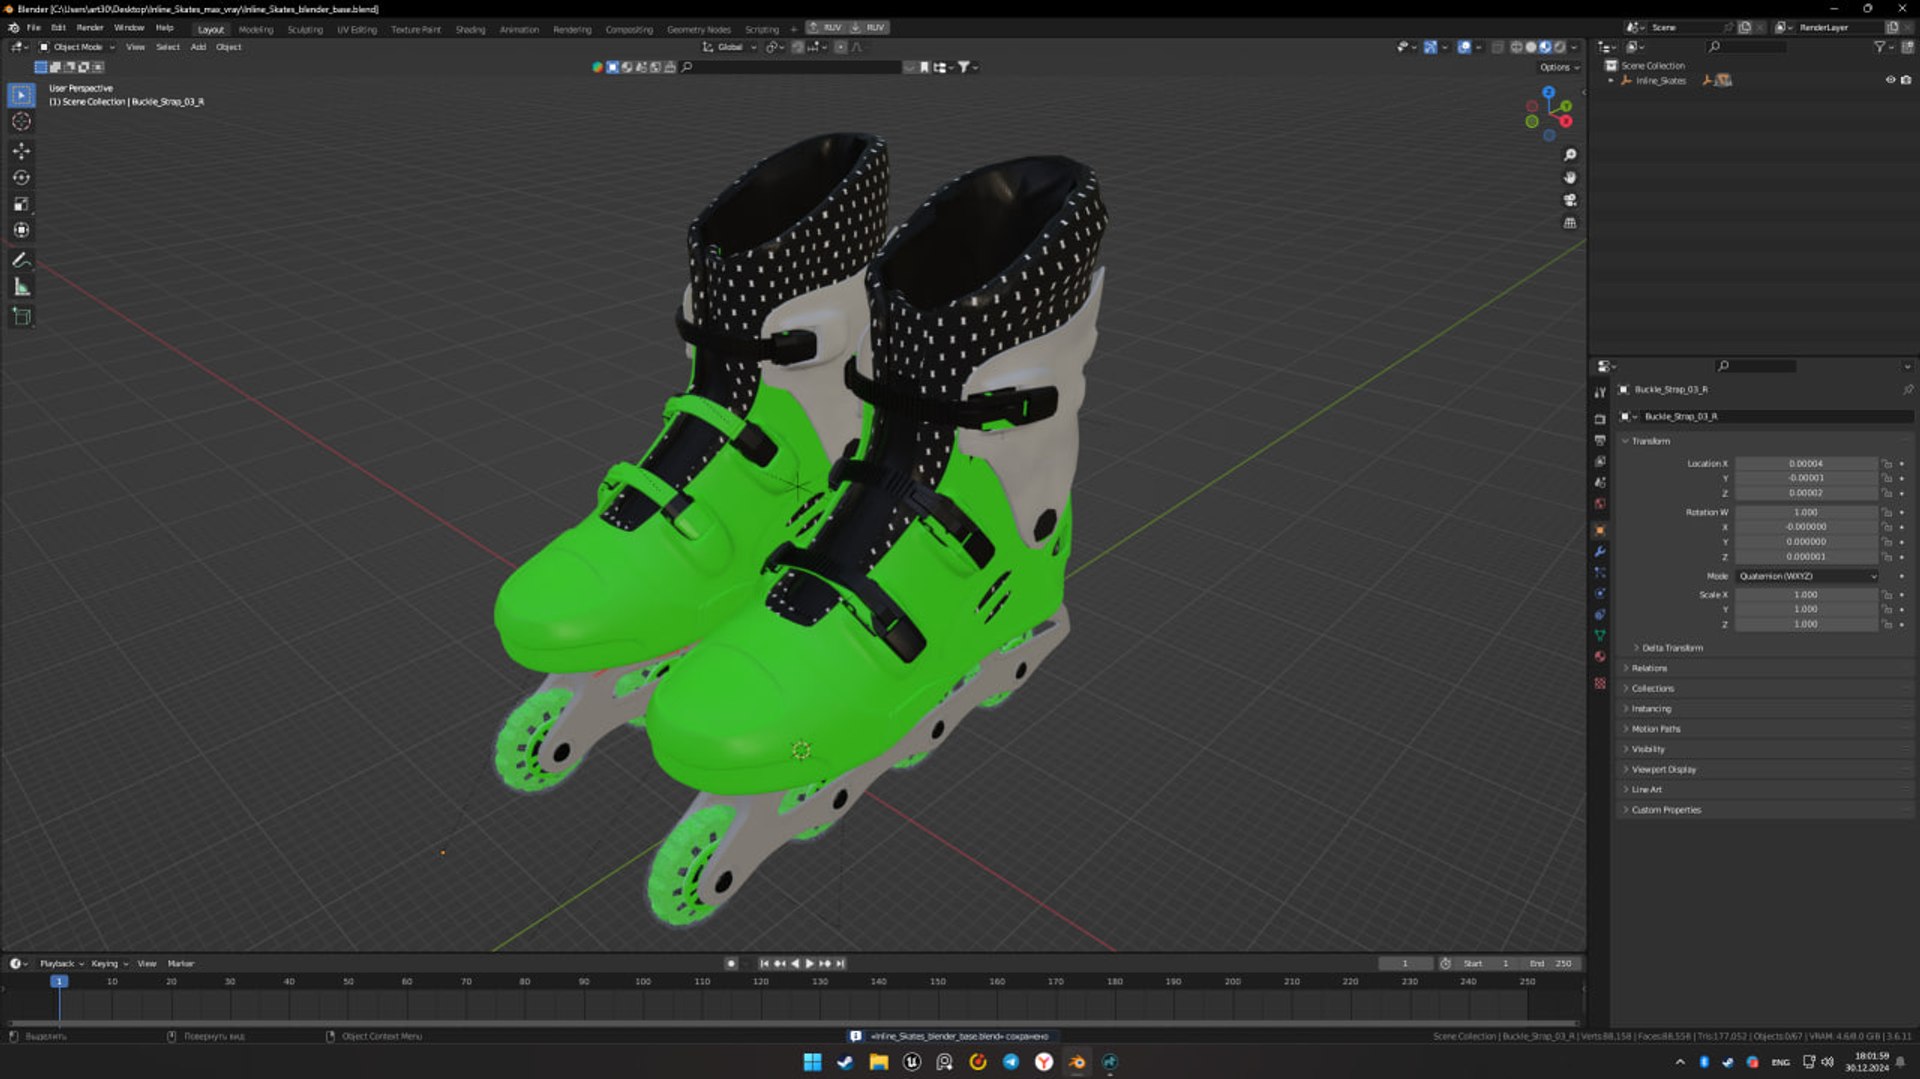Open the Render menu
This screenshot has width=1920, height=1079.
[90, 28]
